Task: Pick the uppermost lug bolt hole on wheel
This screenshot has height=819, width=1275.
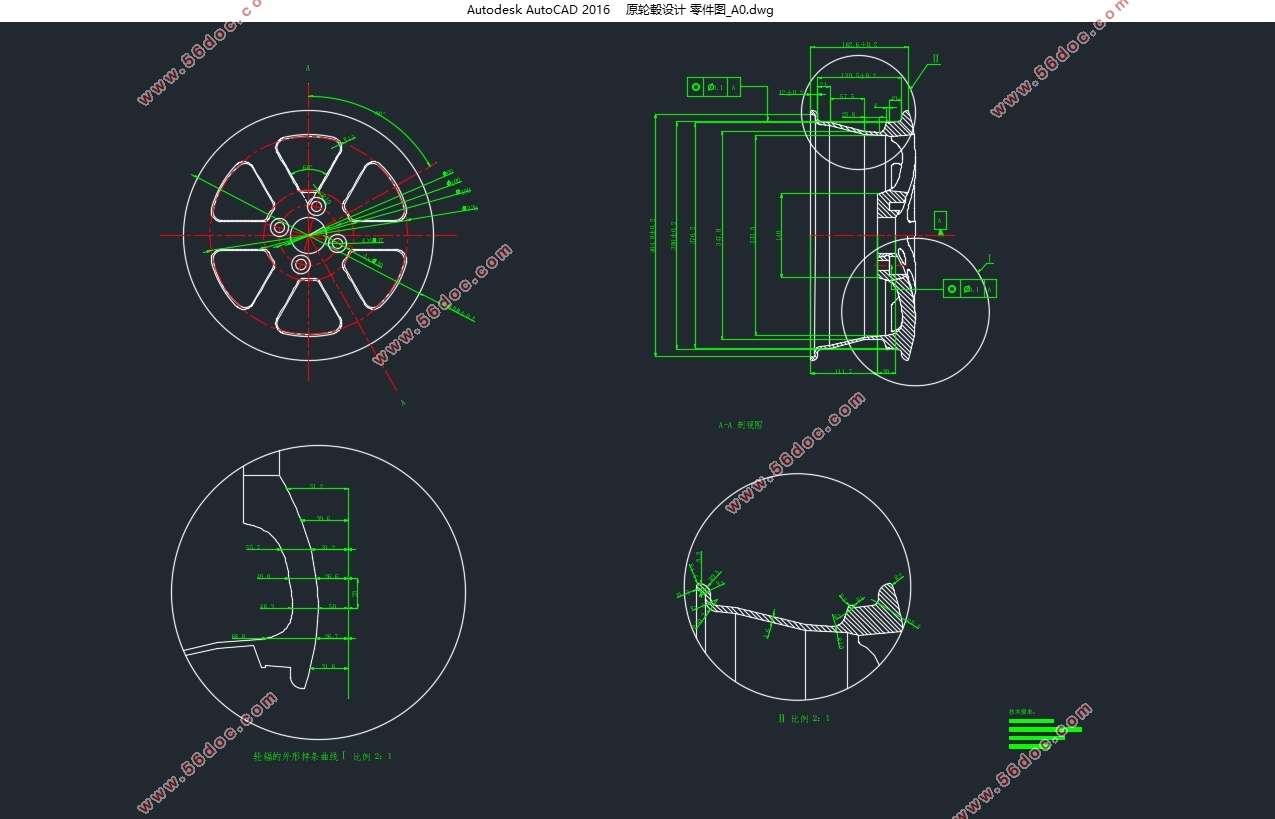Action: click(x=317, y=206)
